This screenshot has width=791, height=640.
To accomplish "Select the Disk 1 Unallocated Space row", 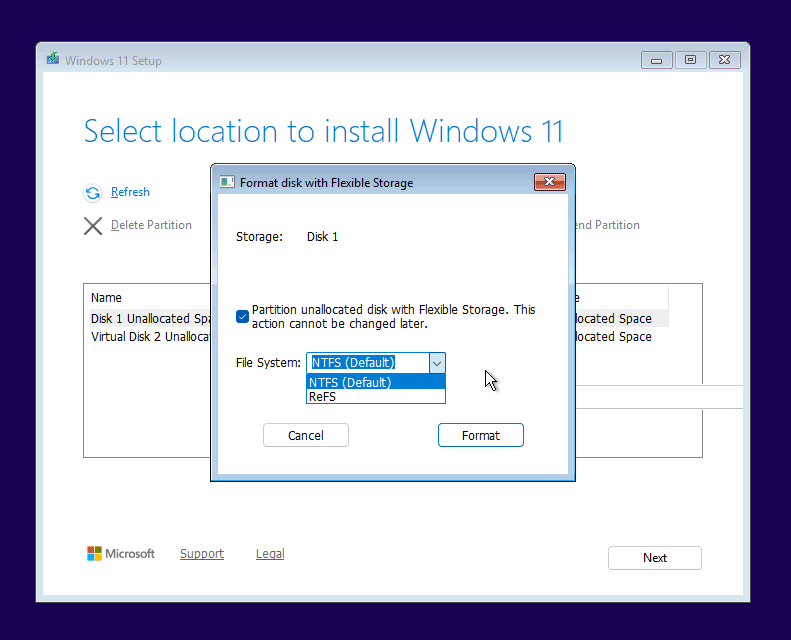I will point(150,319).
